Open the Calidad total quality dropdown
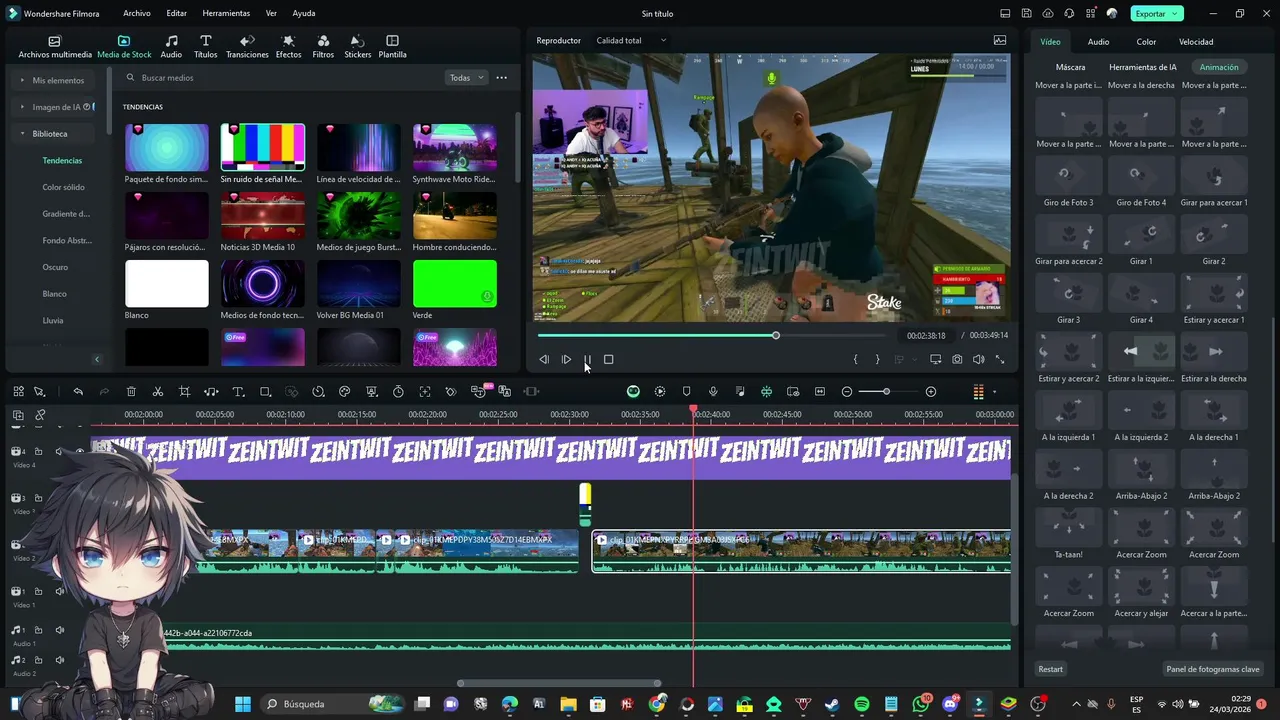Viewport: 1280px width, 720px height. click(631, 41)
